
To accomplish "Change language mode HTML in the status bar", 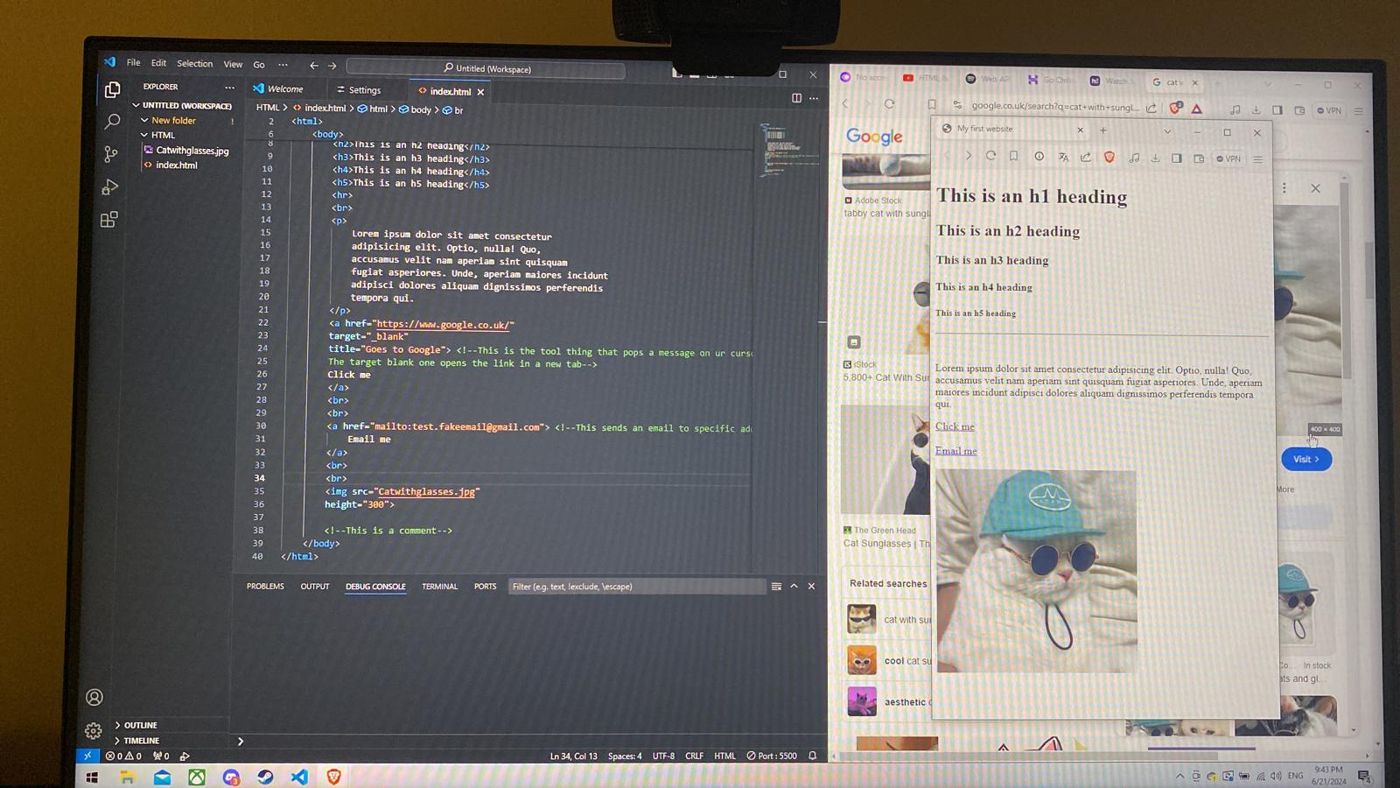I will point(725,756).
